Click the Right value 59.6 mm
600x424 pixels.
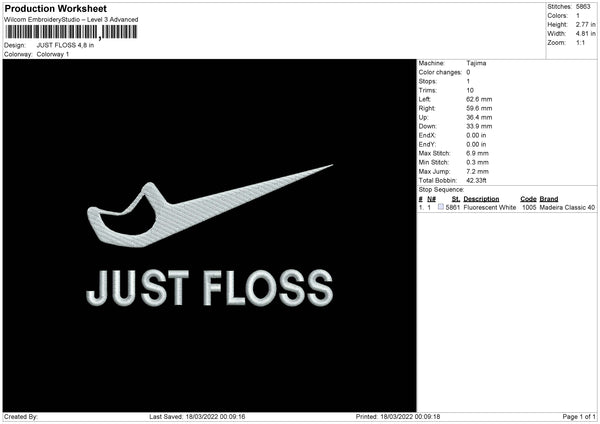tap(479, 108)
